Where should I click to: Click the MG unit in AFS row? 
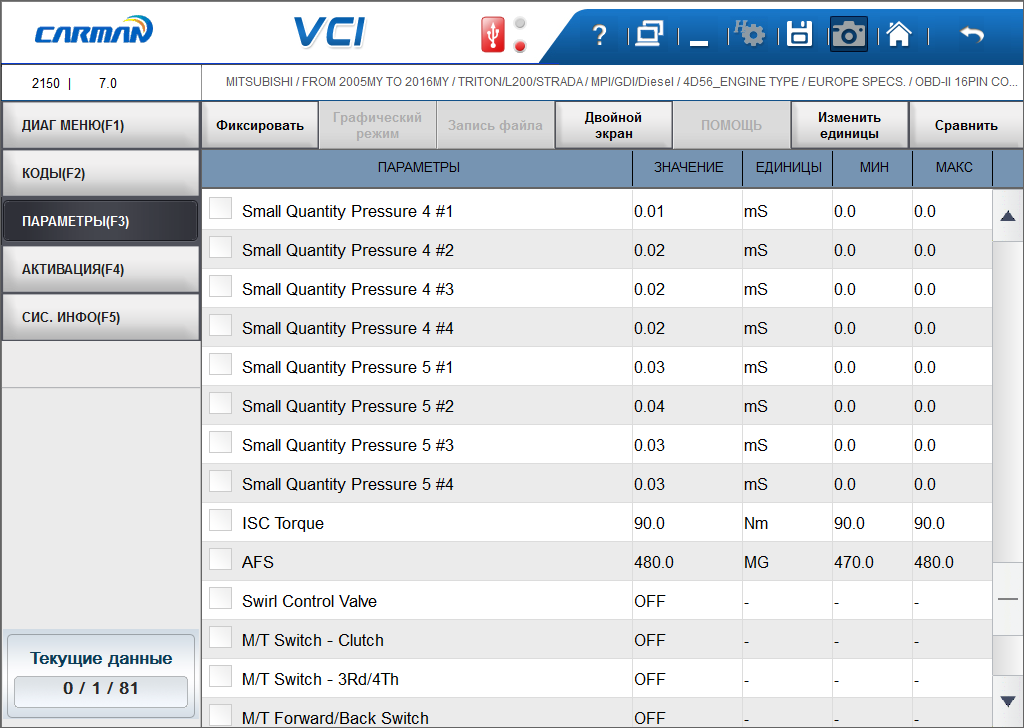point(756,563)
